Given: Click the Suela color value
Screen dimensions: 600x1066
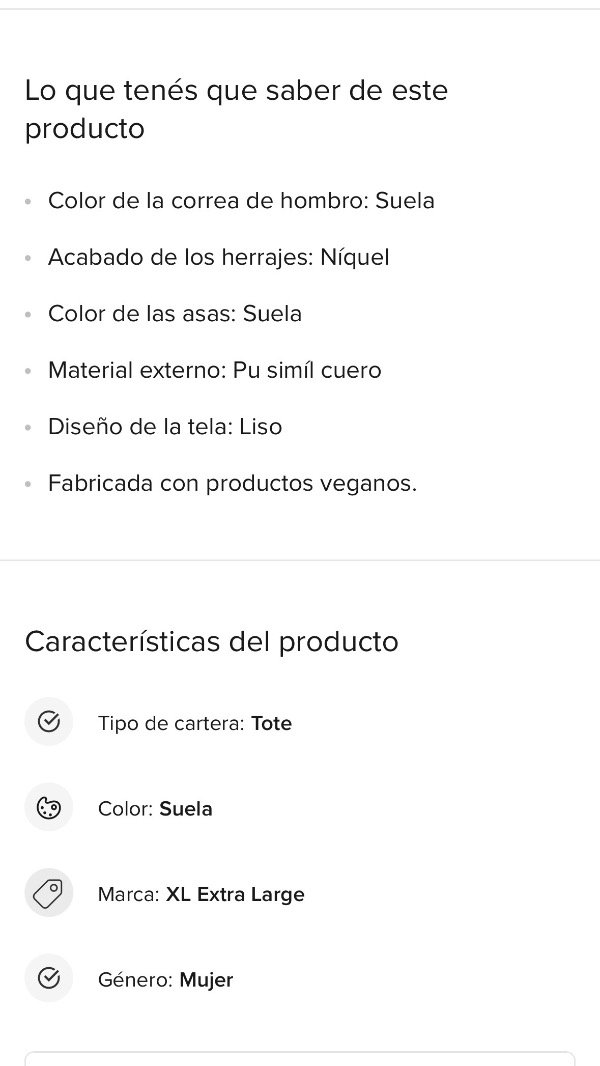Looking at the screenshot, I should click(x=185, y=808).
